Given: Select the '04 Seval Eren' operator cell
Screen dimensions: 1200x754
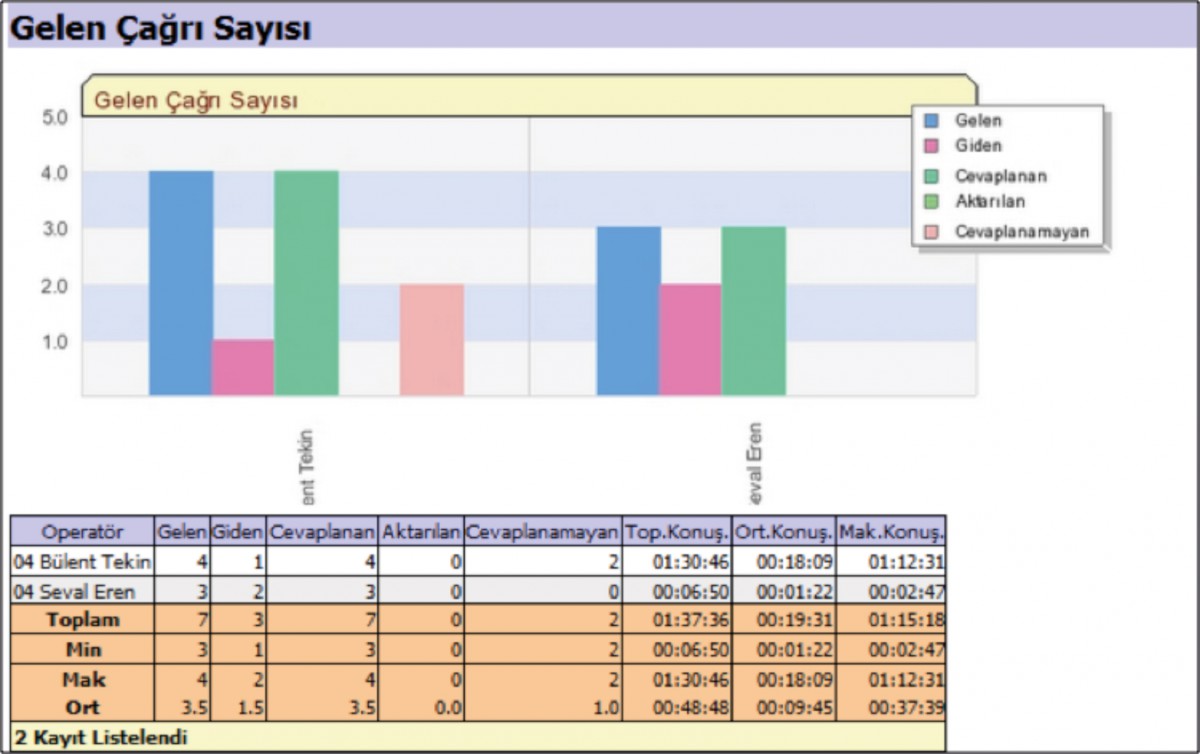Looking at the screenshot, I should (83, 590).
